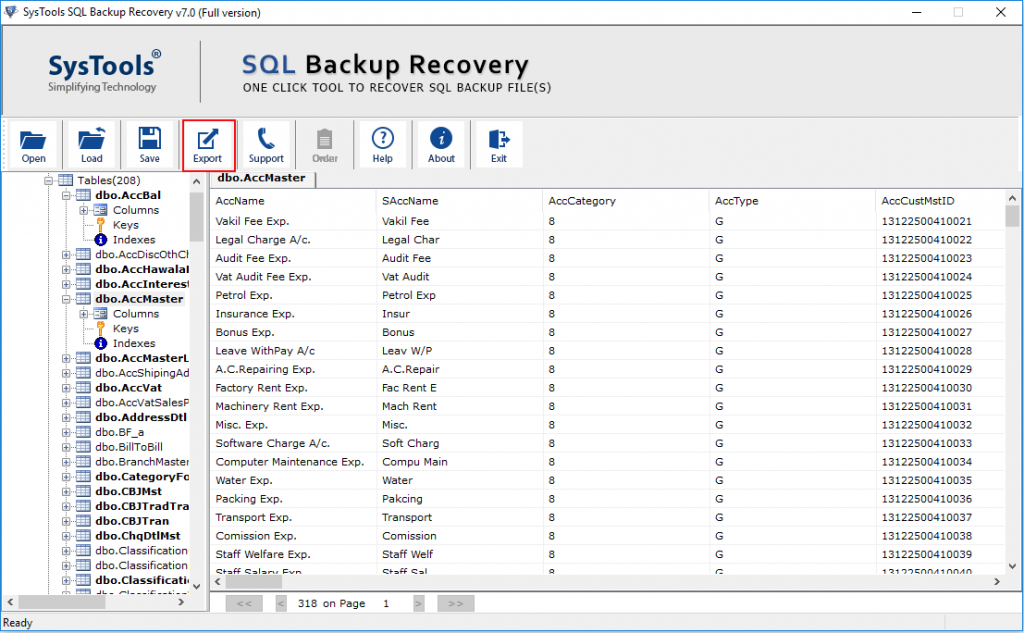Select the Vakil Fee Exp. cell
The image size is (1024, 633).
(x=252, y=221)
